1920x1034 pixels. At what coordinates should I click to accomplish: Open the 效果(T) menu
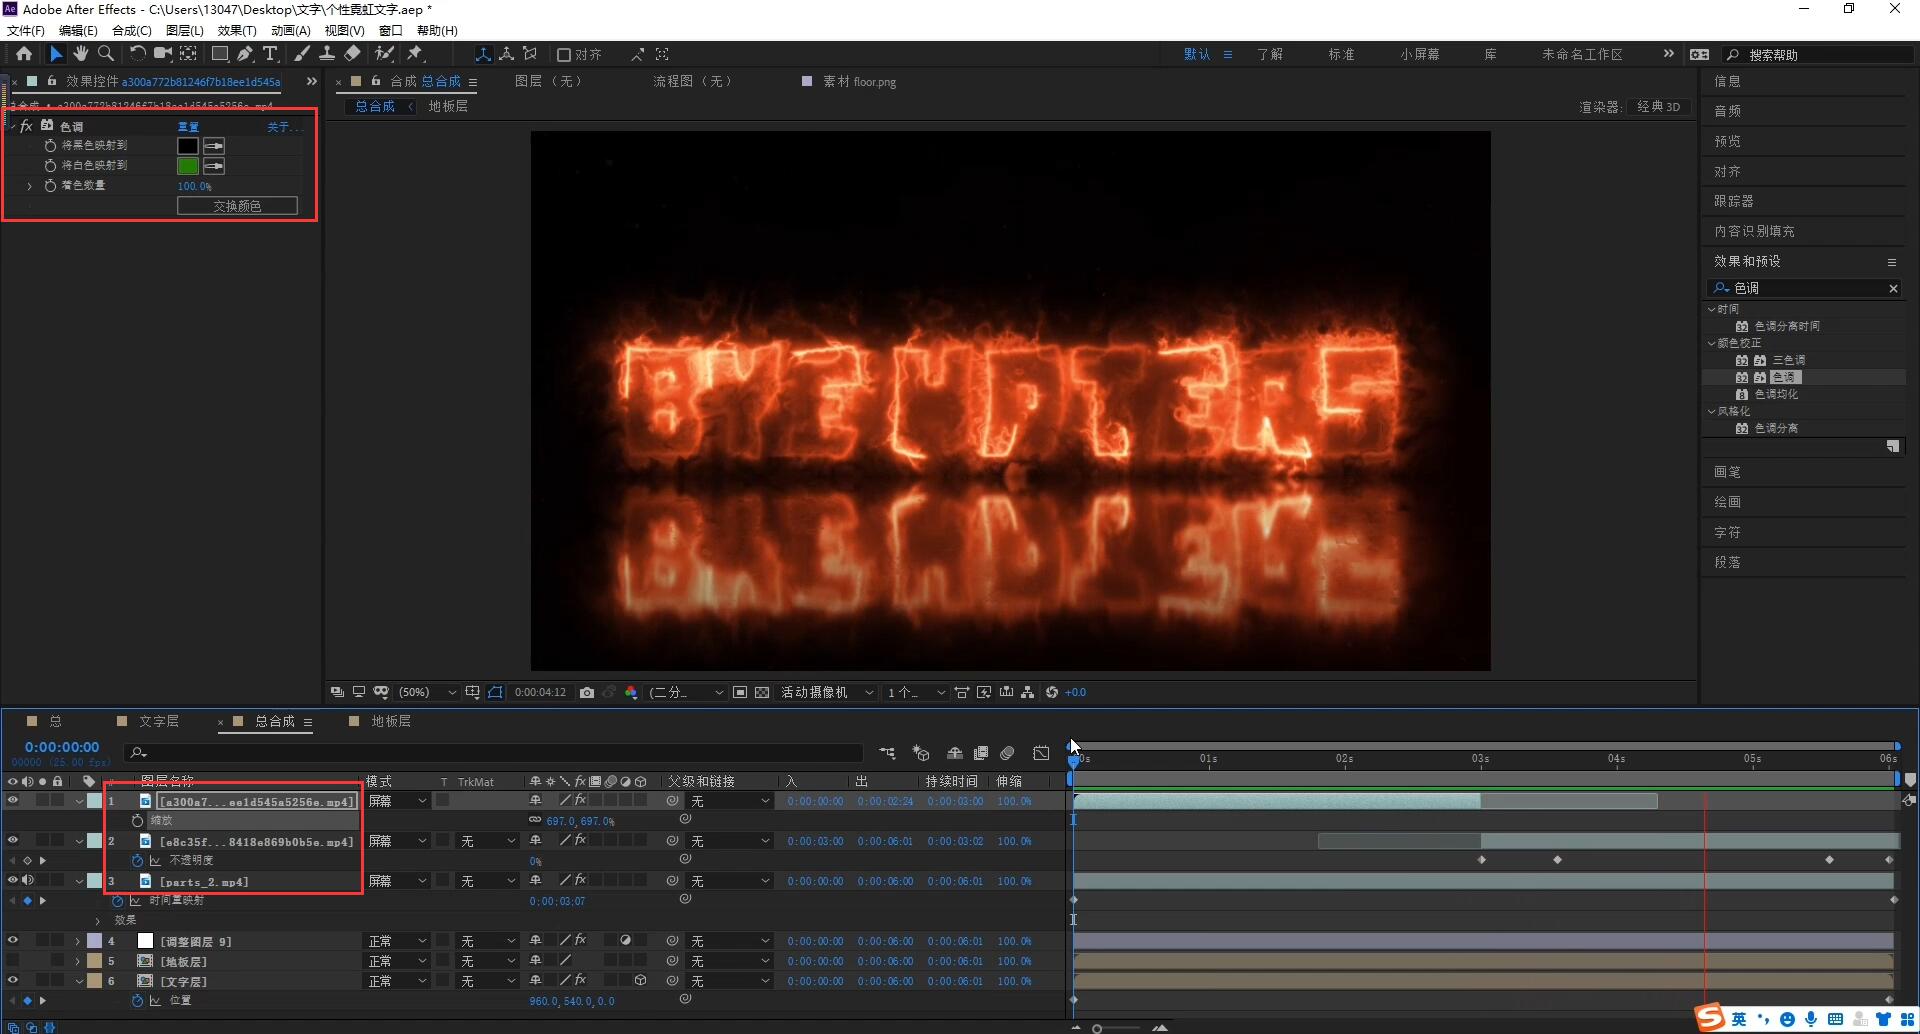[237, 31]
